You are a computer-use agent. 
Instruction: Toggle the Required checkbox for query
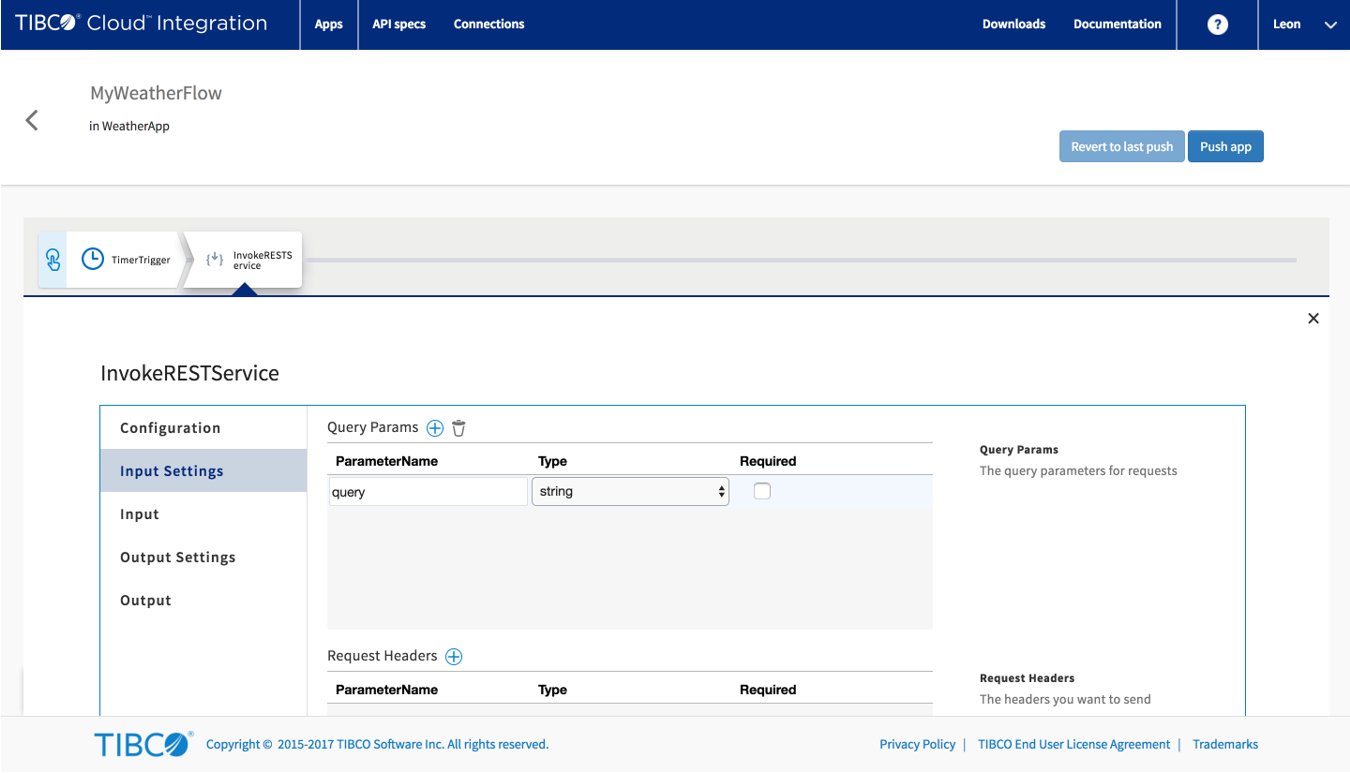pos(762,491)
